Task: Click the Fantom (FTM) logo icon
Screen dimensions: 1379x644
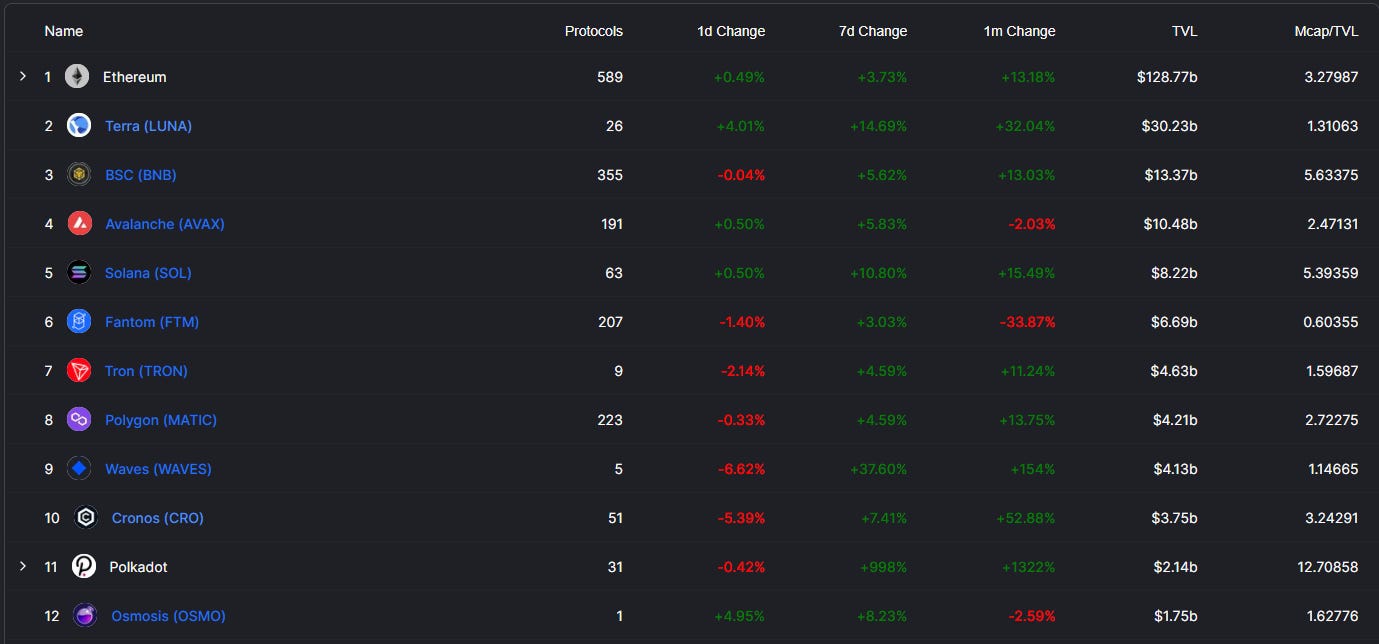Action: pyautogui.click(x=79, y=321)
